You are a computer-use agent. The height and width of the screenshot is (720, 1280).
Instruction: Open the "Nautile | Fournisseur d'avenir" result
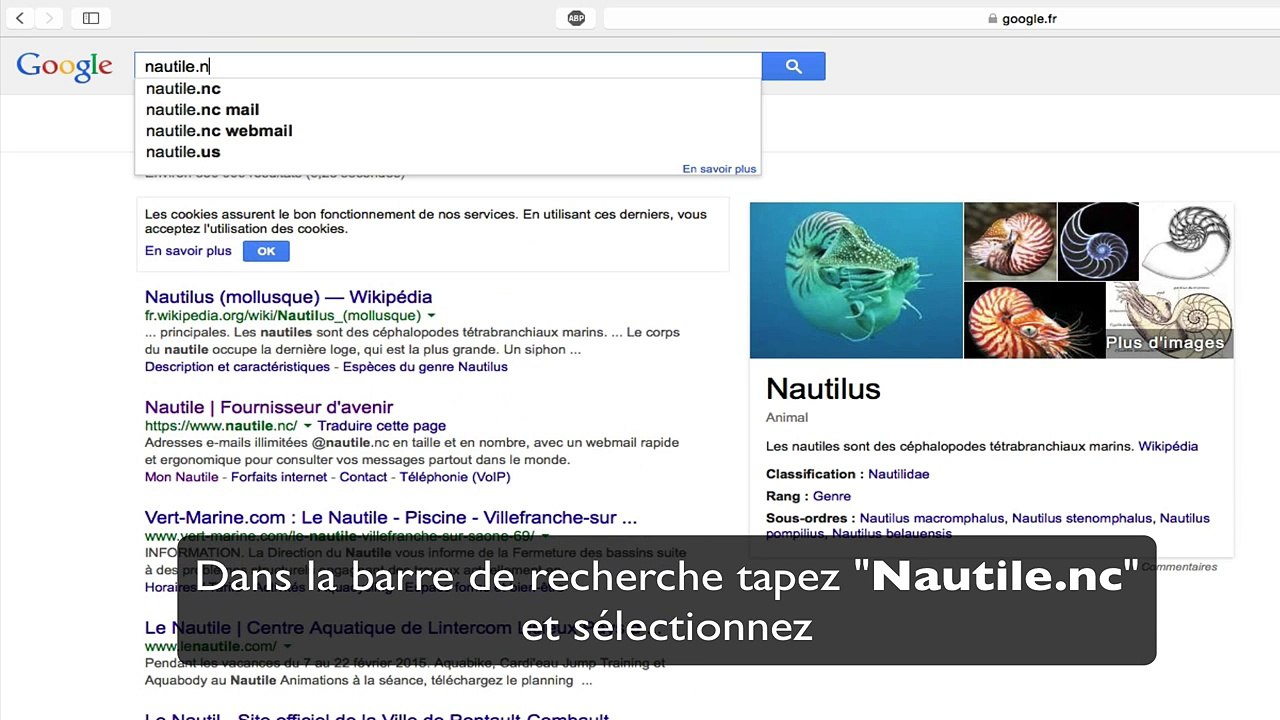[x=269, y=407]
